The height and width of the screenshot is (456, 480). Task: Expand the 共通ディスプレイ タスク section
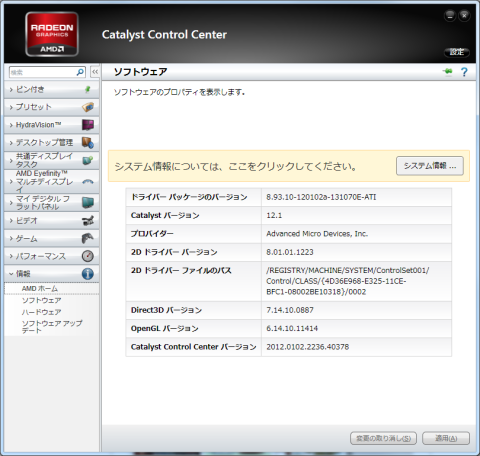click(x=52, y=160)
